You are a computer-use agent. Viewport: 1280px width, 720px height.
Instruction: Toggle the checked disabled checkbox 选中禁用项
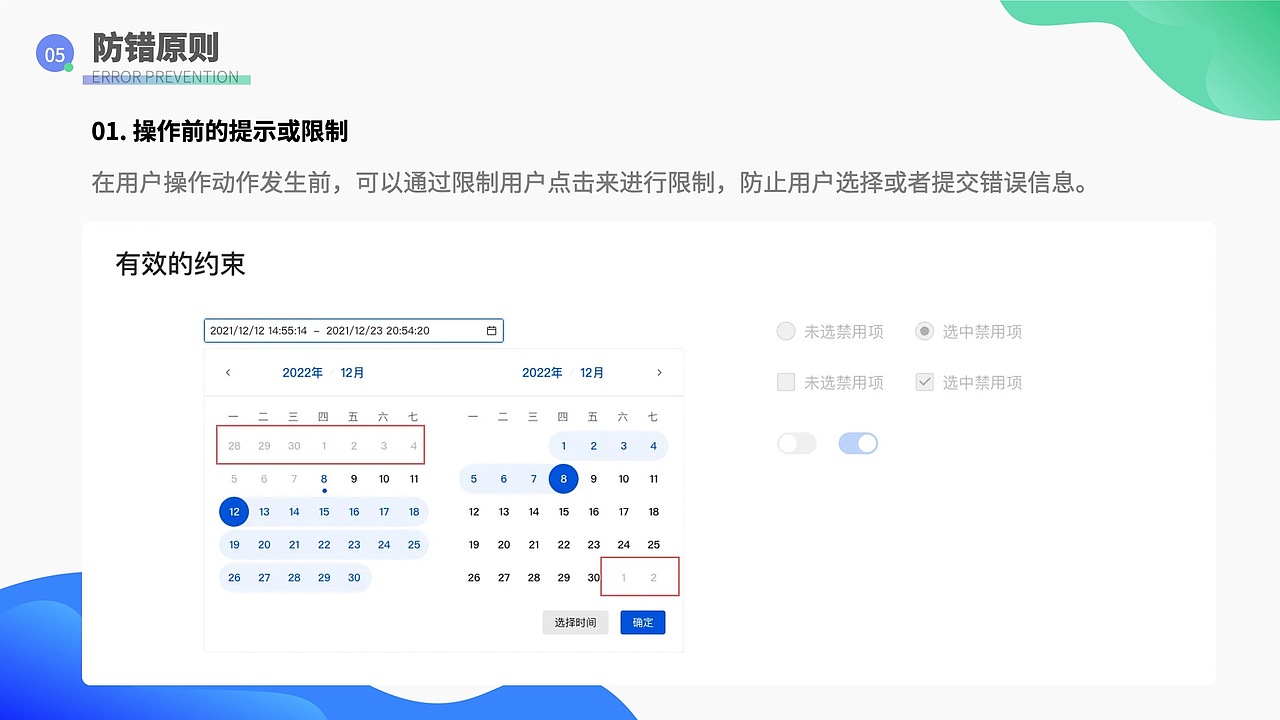click(924, 382)
